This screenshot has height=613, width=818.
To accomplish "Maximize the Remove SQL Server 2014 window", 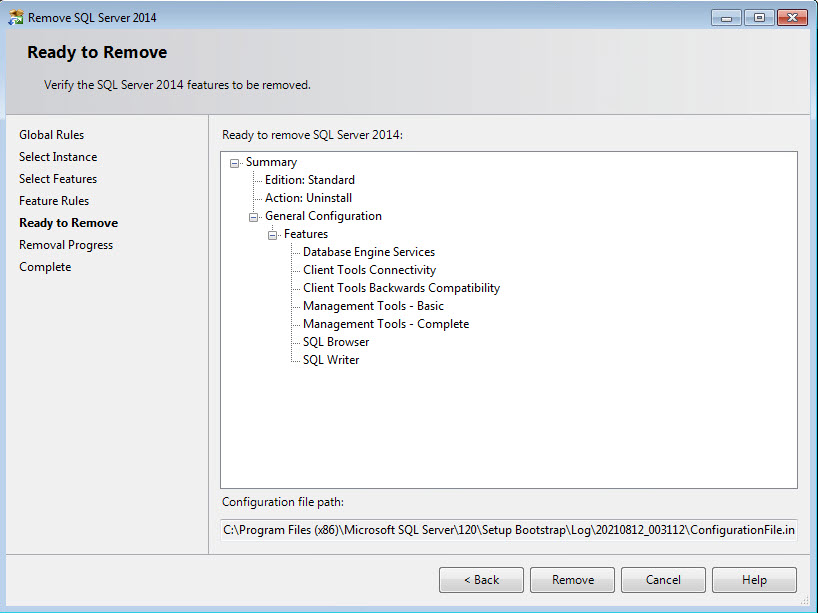I will point(759,18).
